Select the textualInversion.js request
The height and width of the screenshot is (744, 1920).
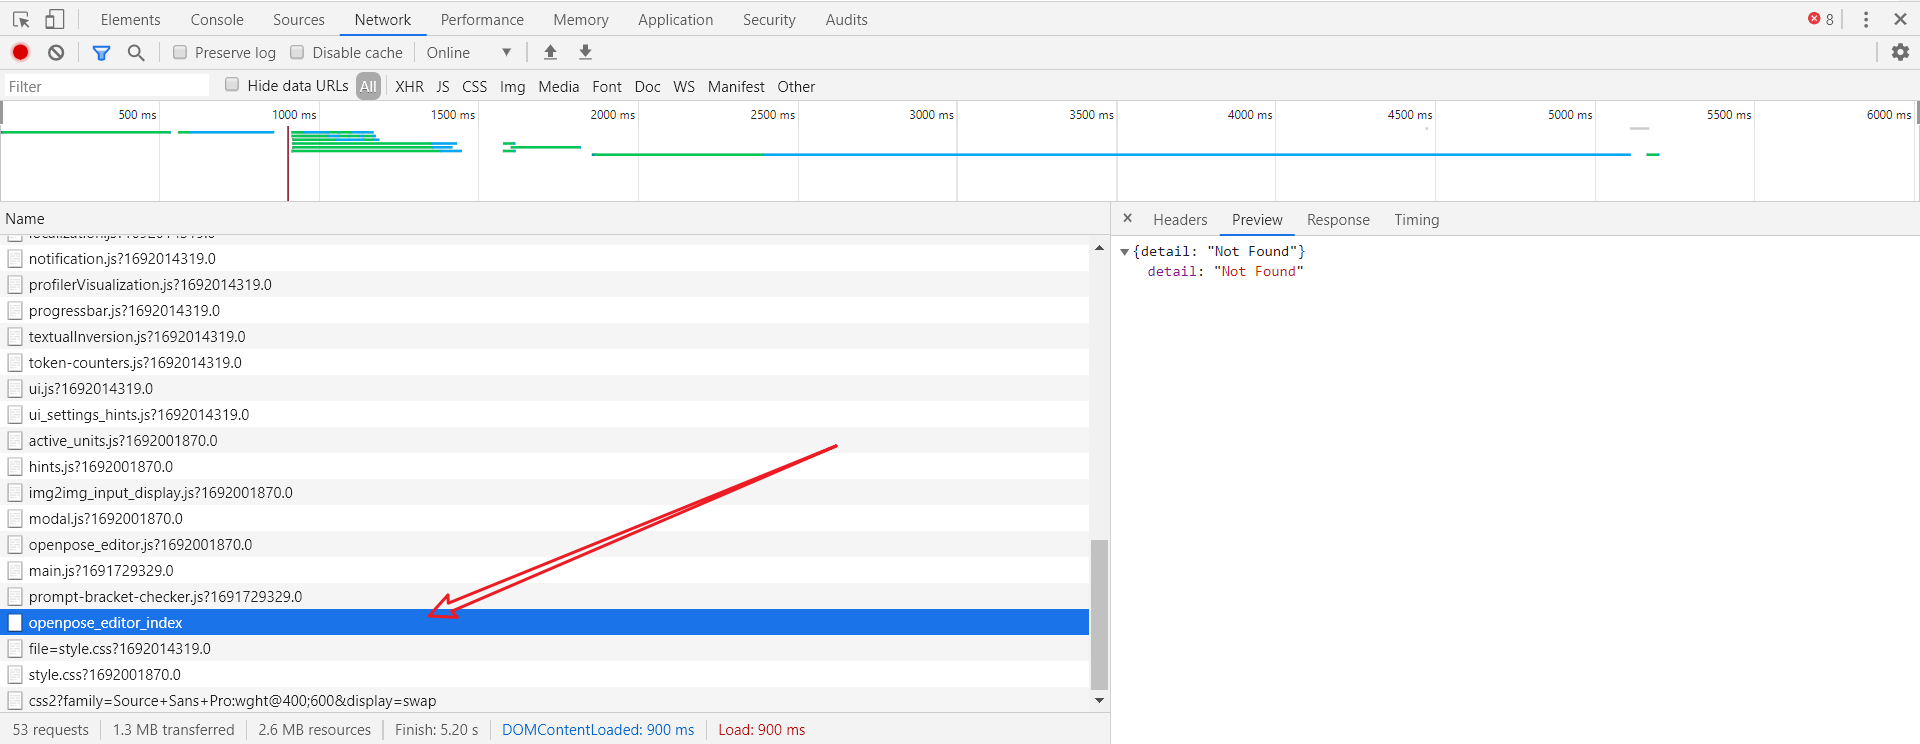point(545,336)
